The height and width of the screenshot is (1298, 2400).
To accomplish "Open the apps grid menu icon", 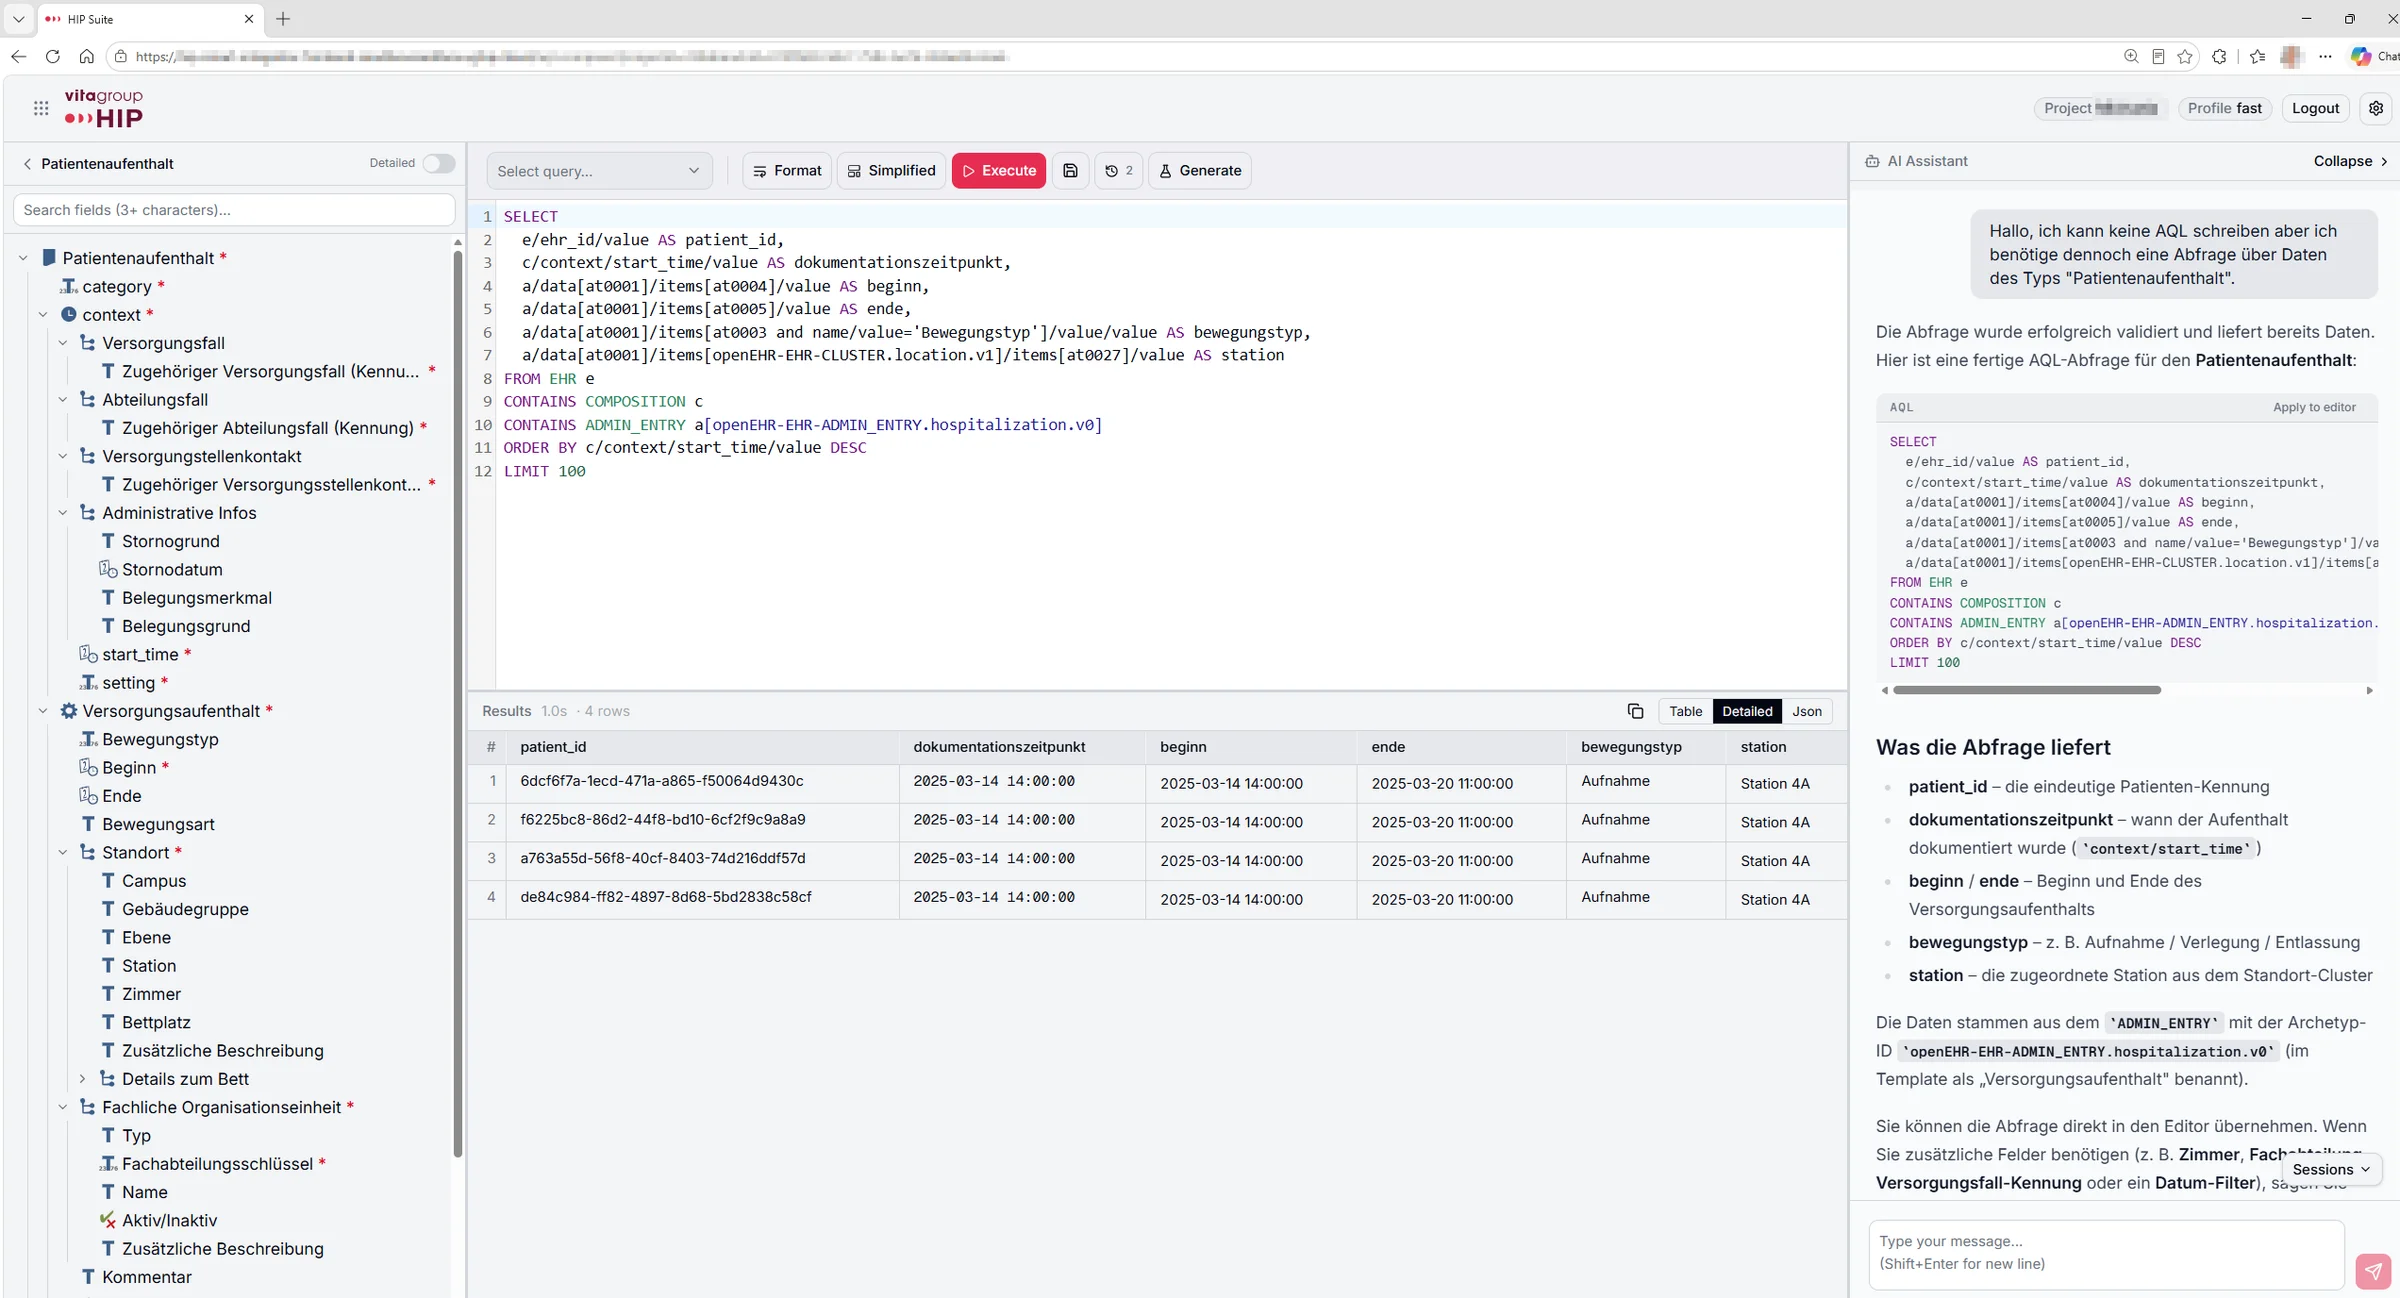I will tap(41, 108).
